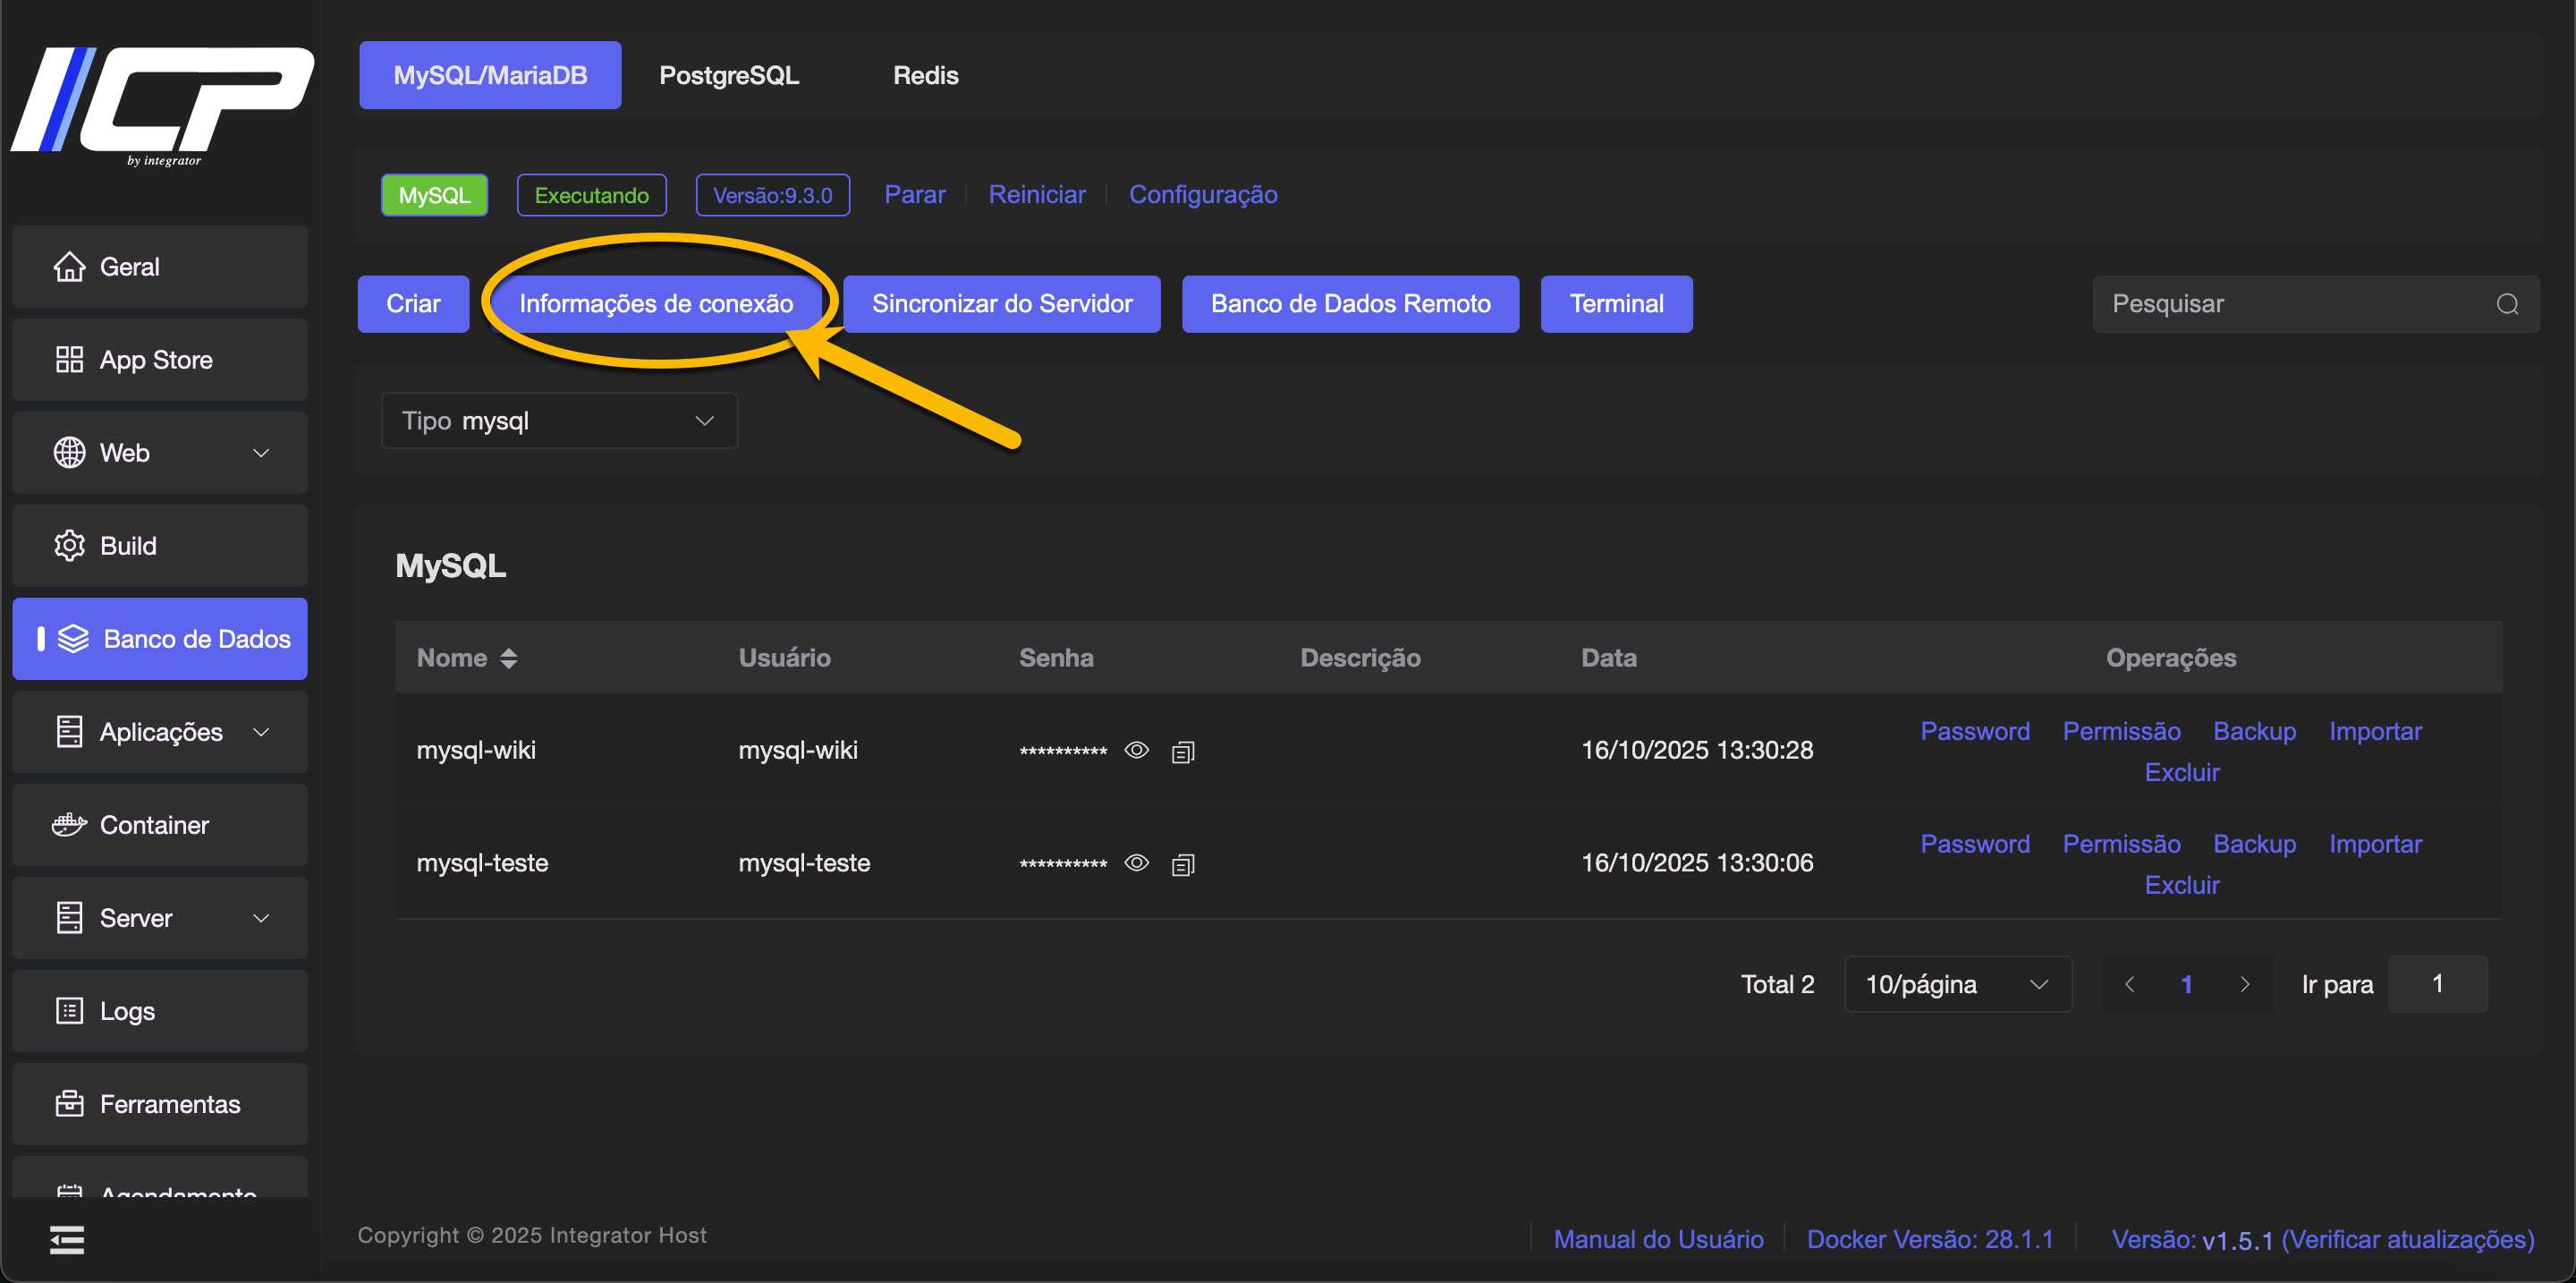Collapse sidebar with the menu icon
Screen dimensions: 2576x1283
(67, 1240)
